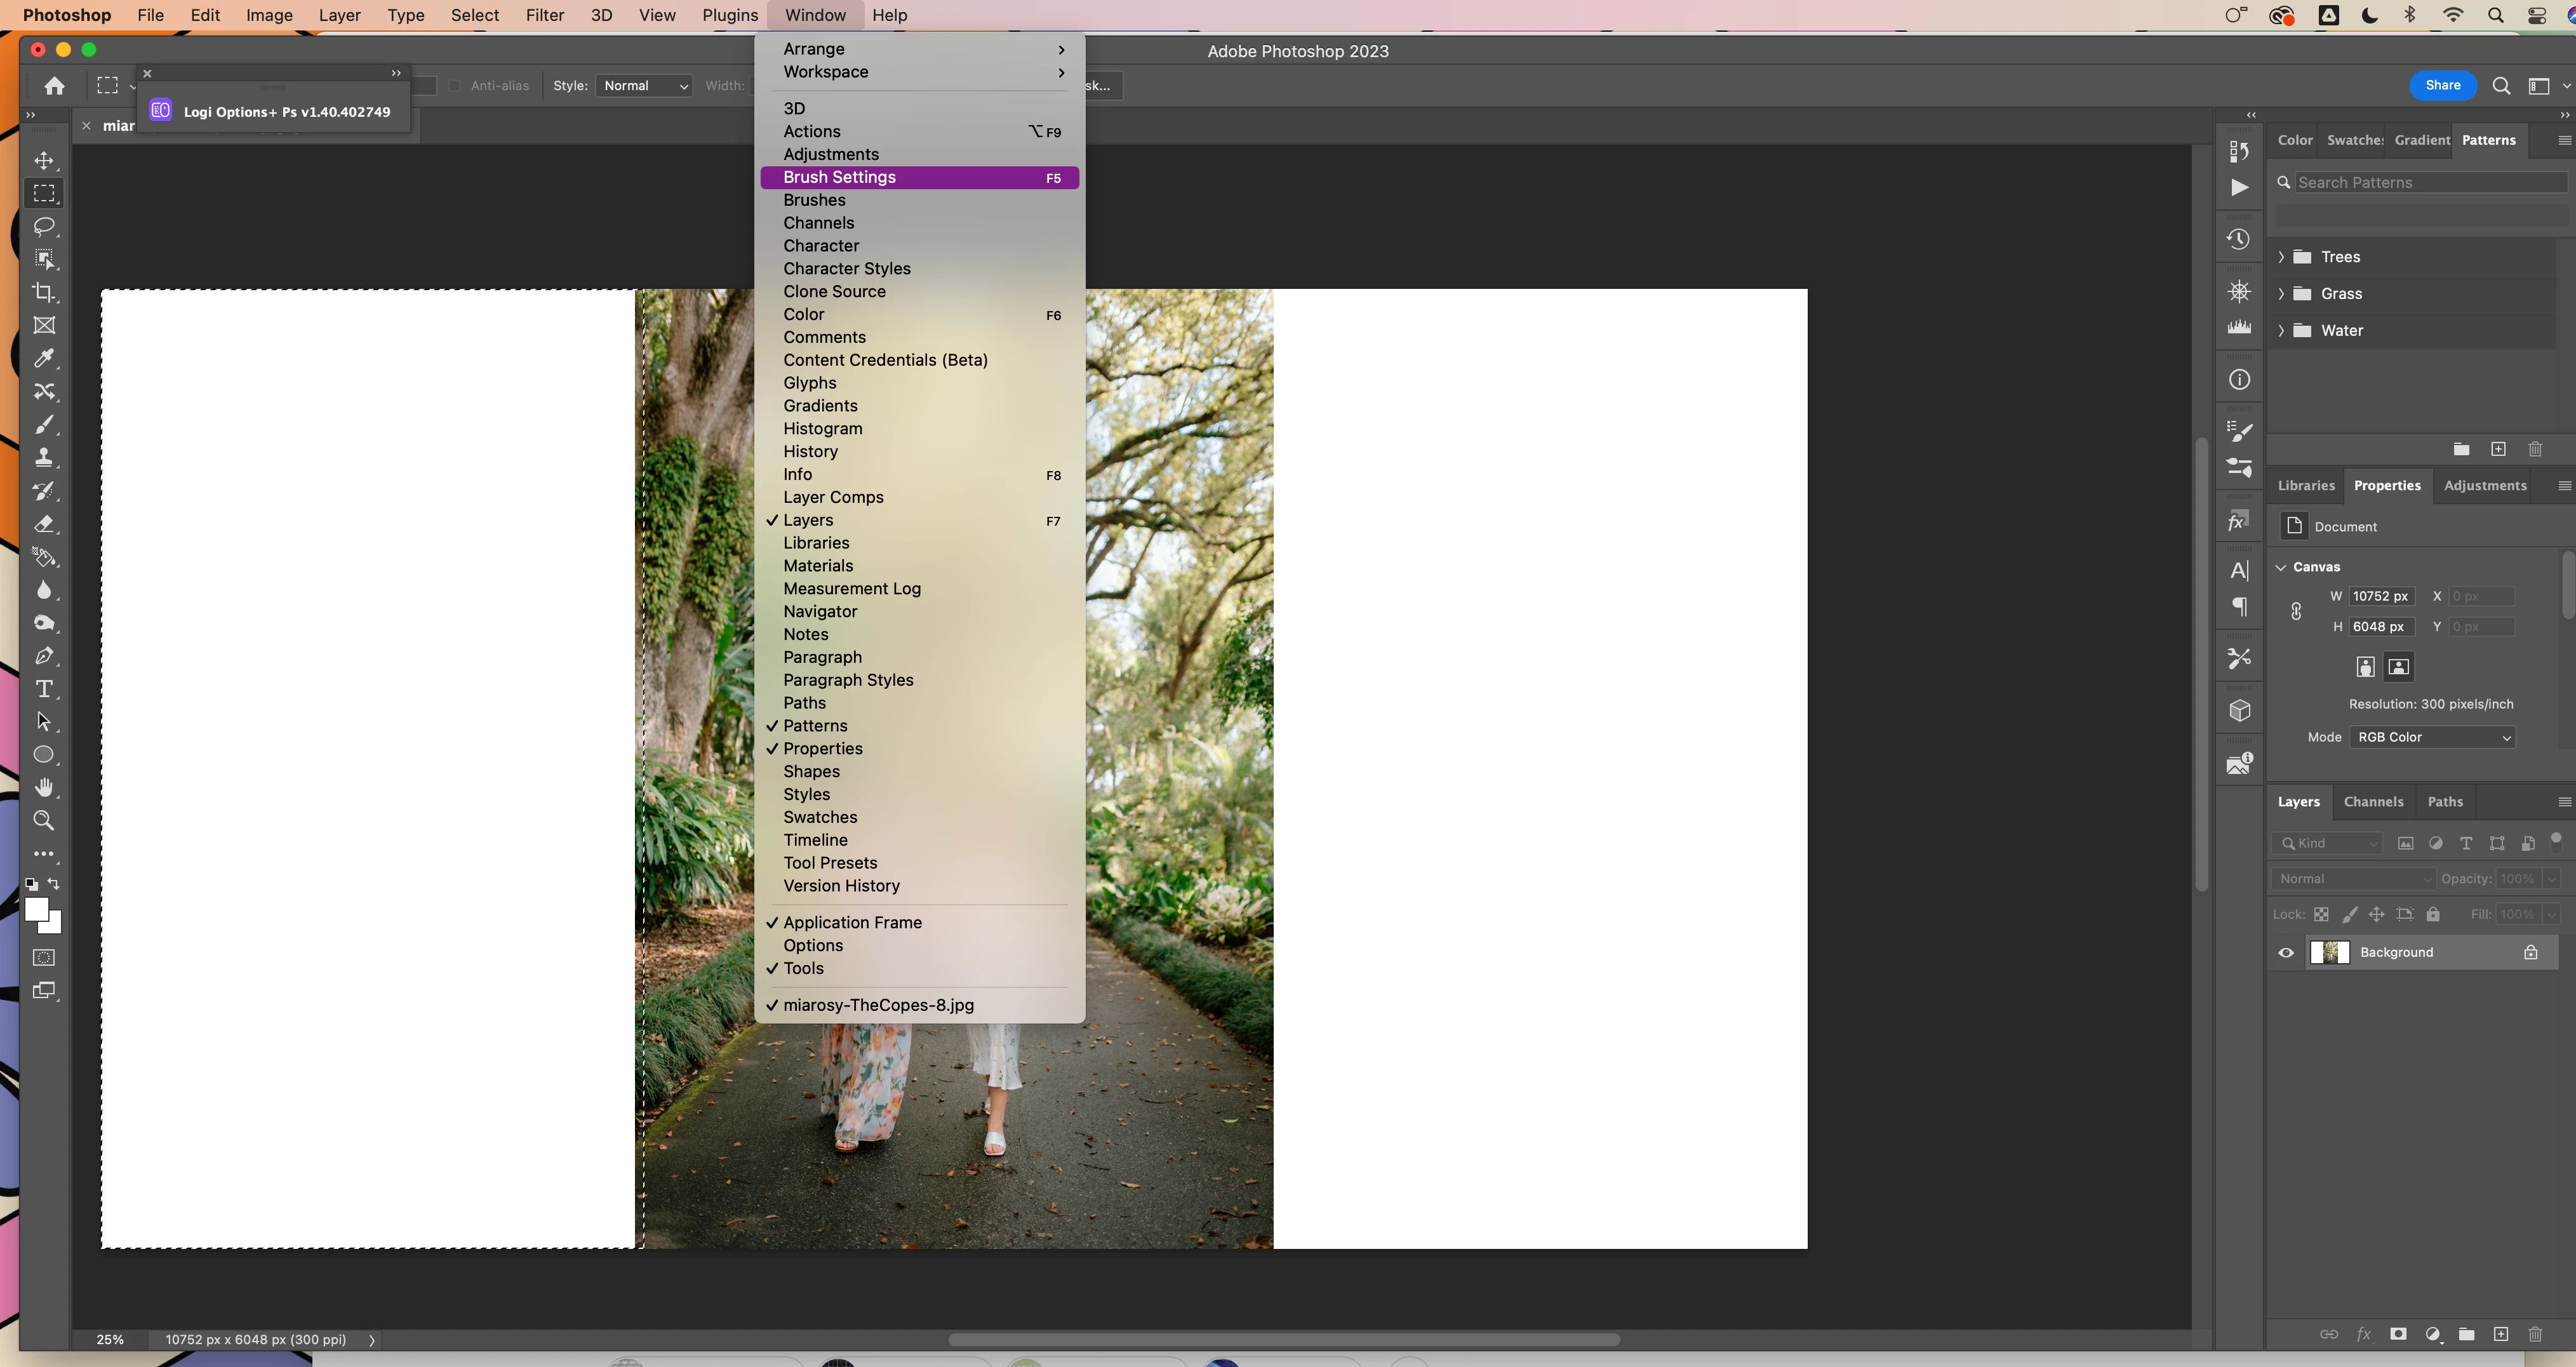This screenshot has height=1367, width=2576.
Task: Switch to the Channels tab
Action: pos(2373,802)
